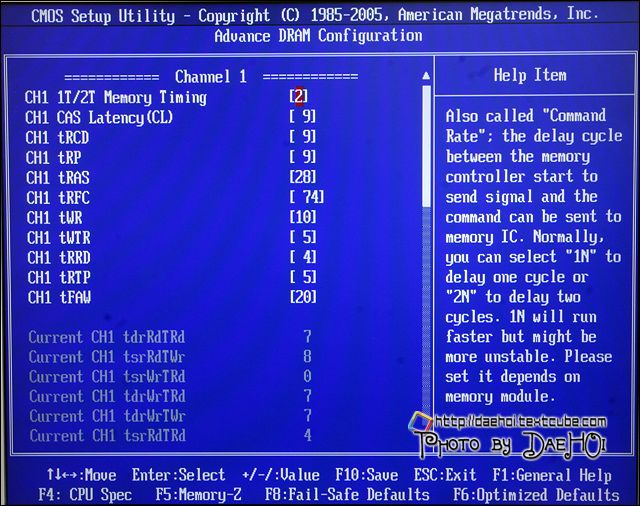Click the scroll up arrow of the settings list

point(426,75)
